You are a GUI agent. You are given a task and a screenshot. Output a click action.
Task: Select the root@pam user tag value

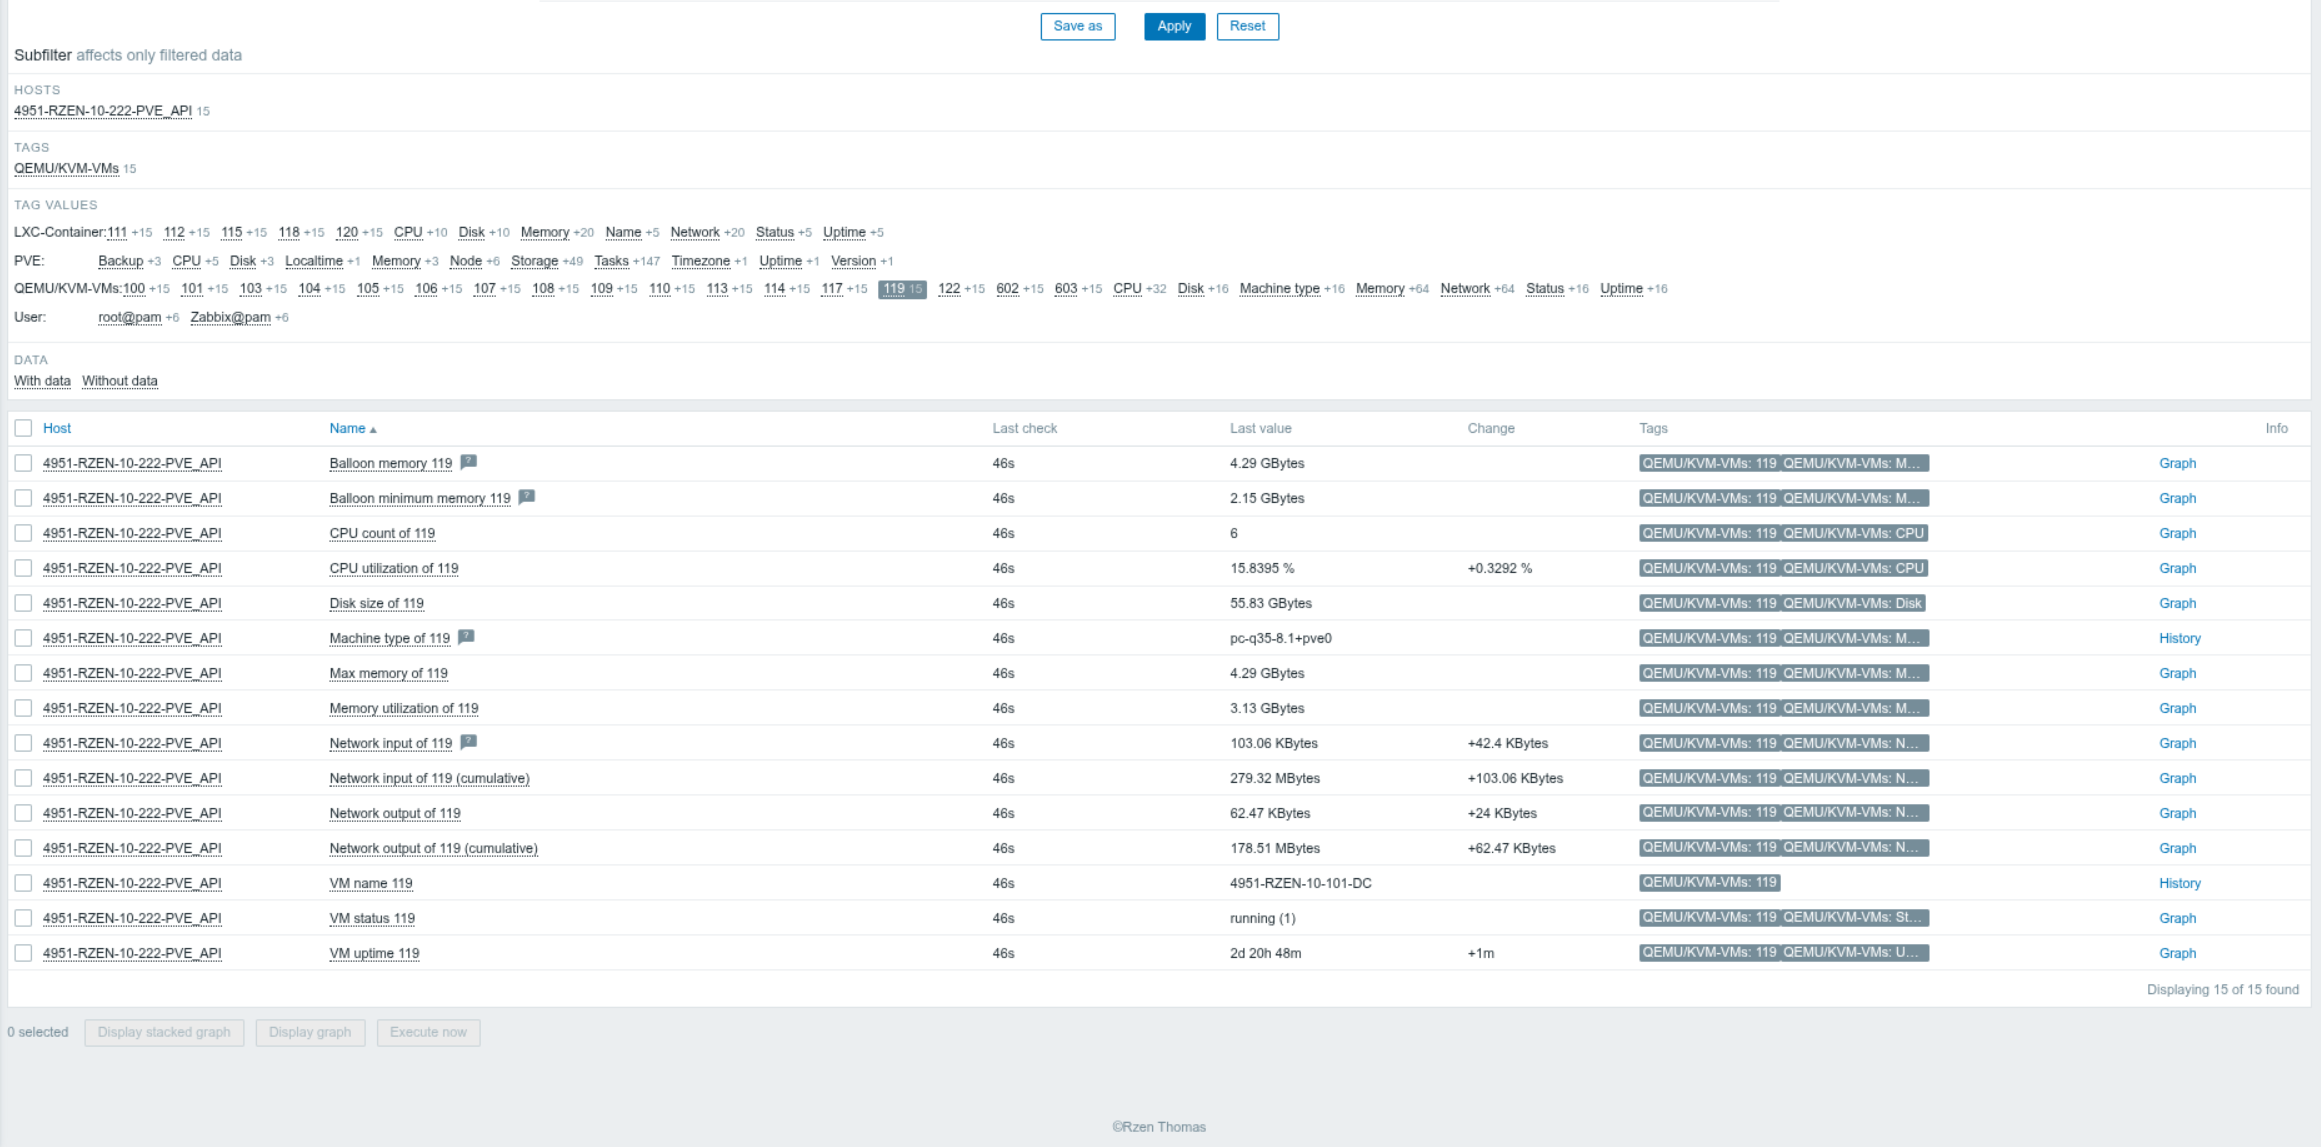[x=130, y=317]
